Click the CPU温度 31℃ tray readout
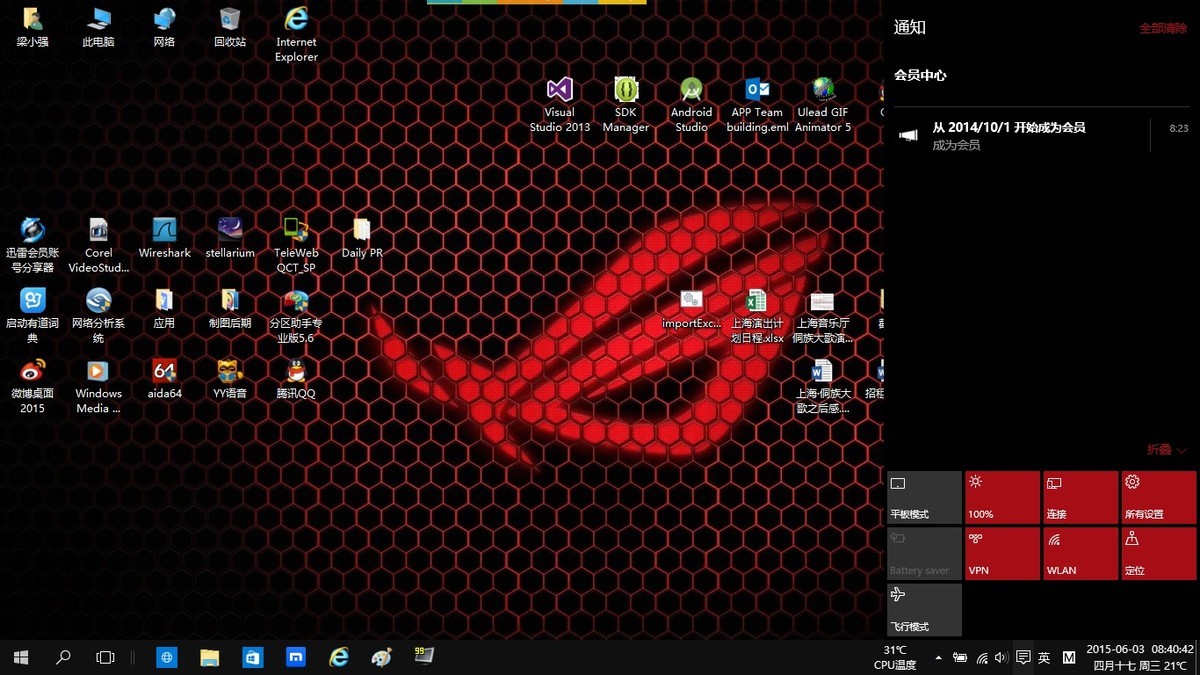 [895, 657]
